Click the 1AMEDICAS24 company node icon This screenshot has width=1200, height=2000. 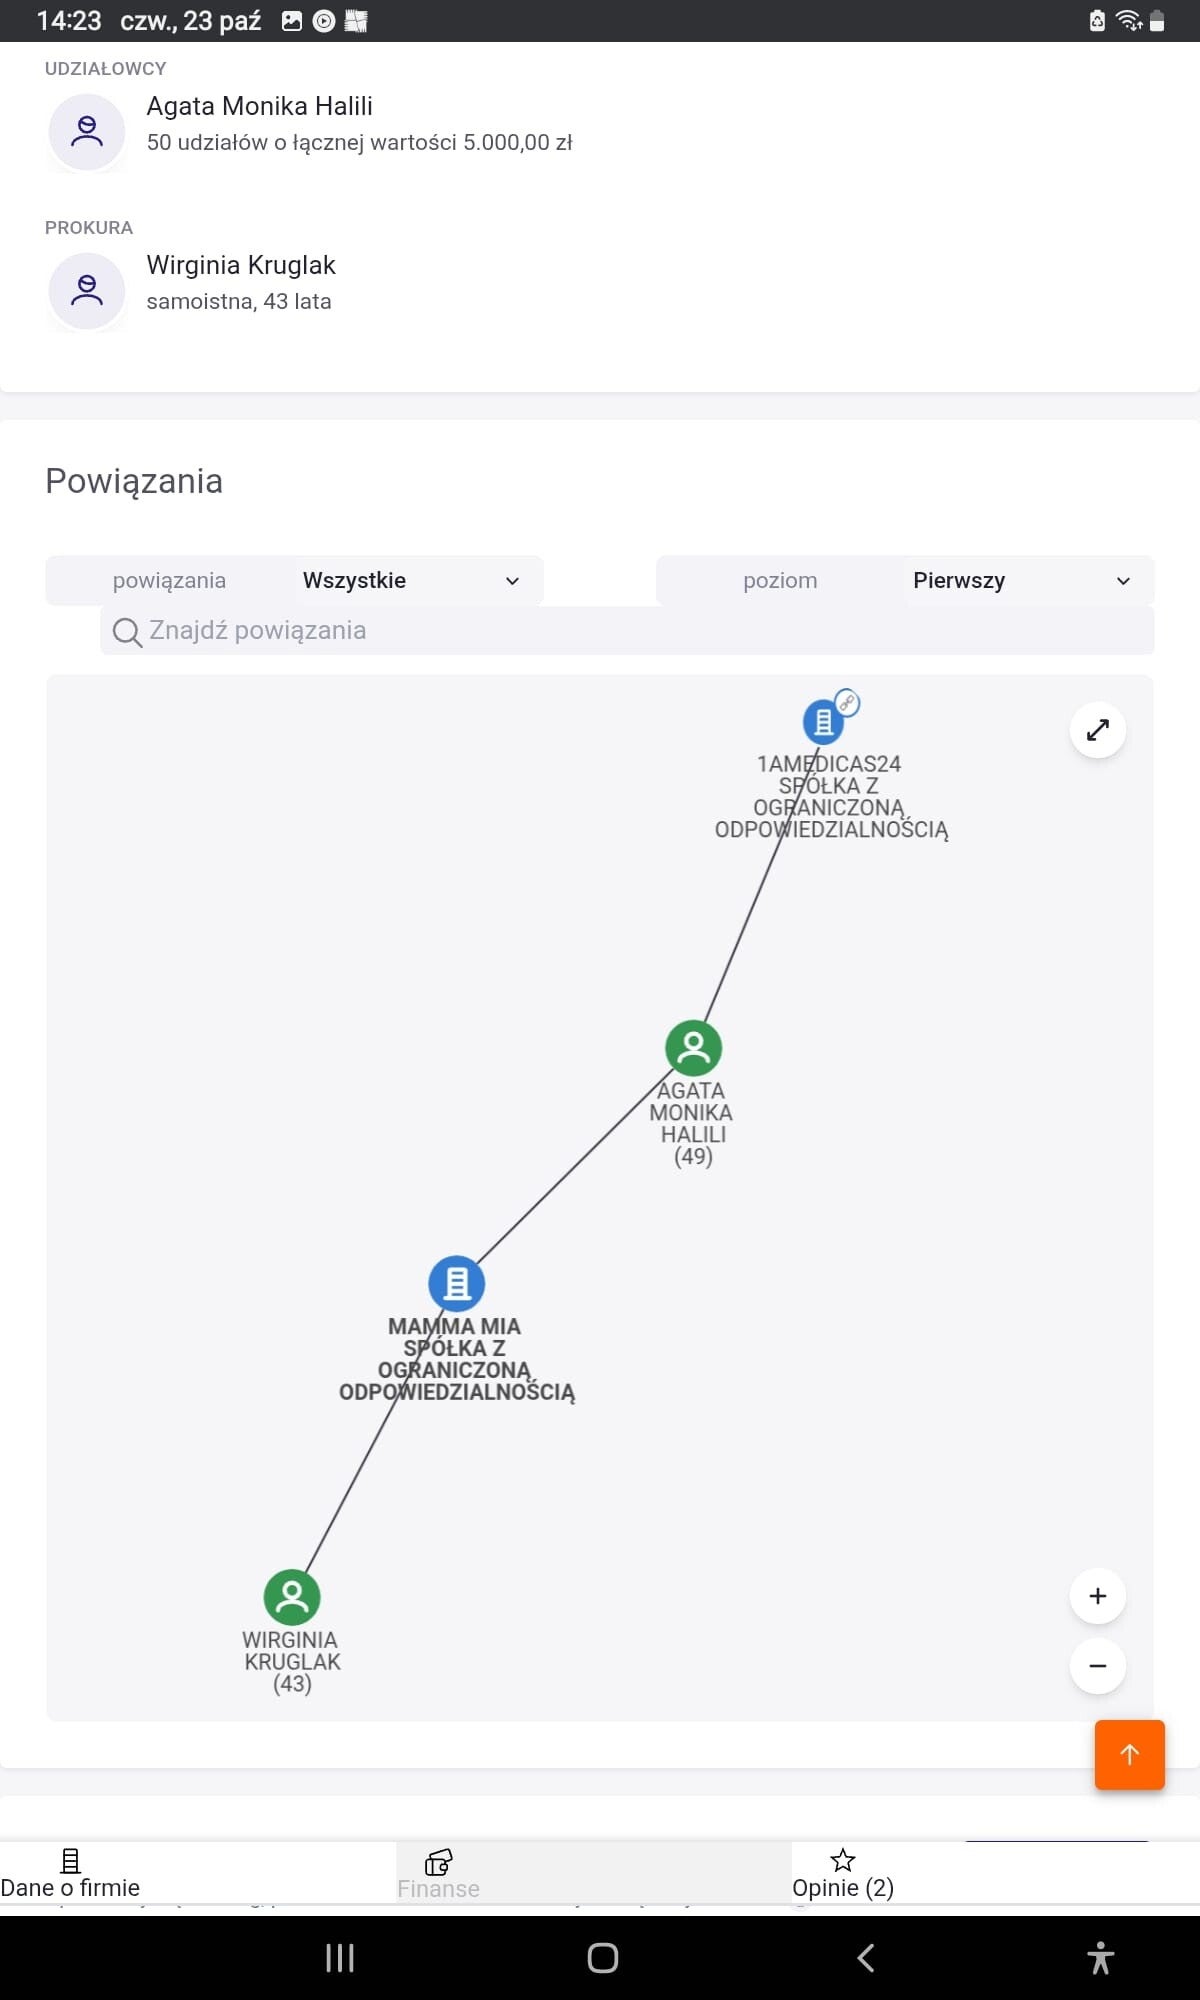point(823,721)
